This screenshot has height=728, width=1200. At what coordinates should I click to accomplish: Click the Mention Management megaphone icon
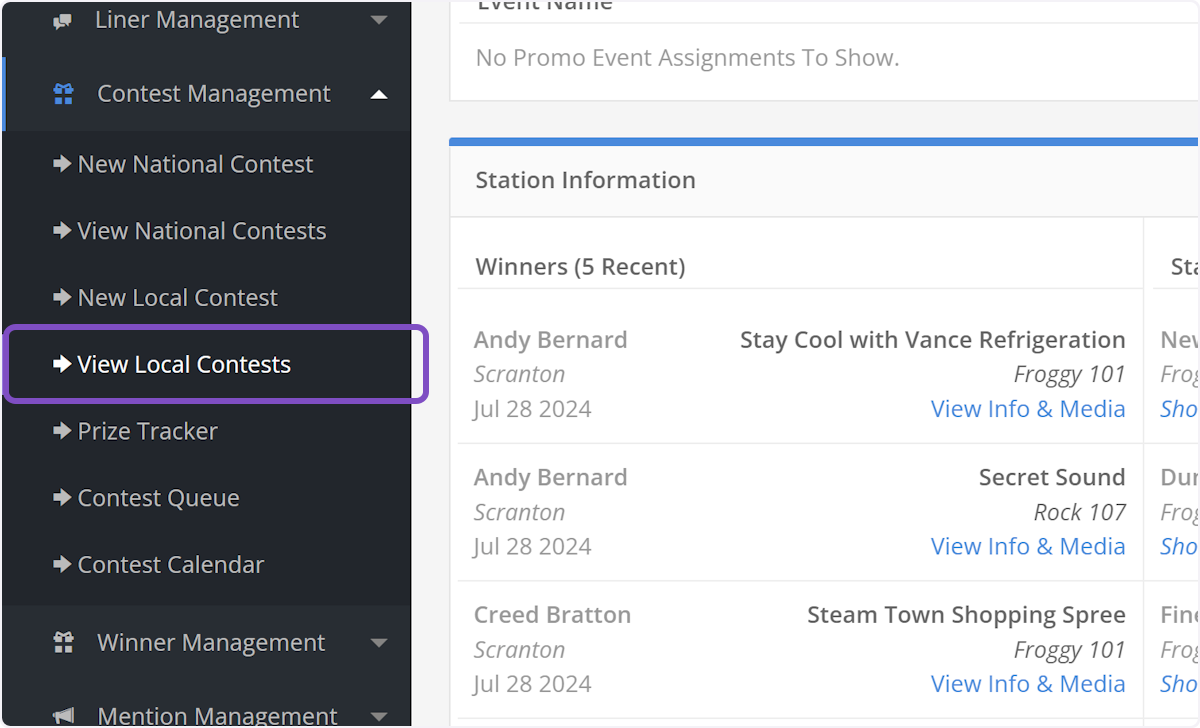point(63,714)
